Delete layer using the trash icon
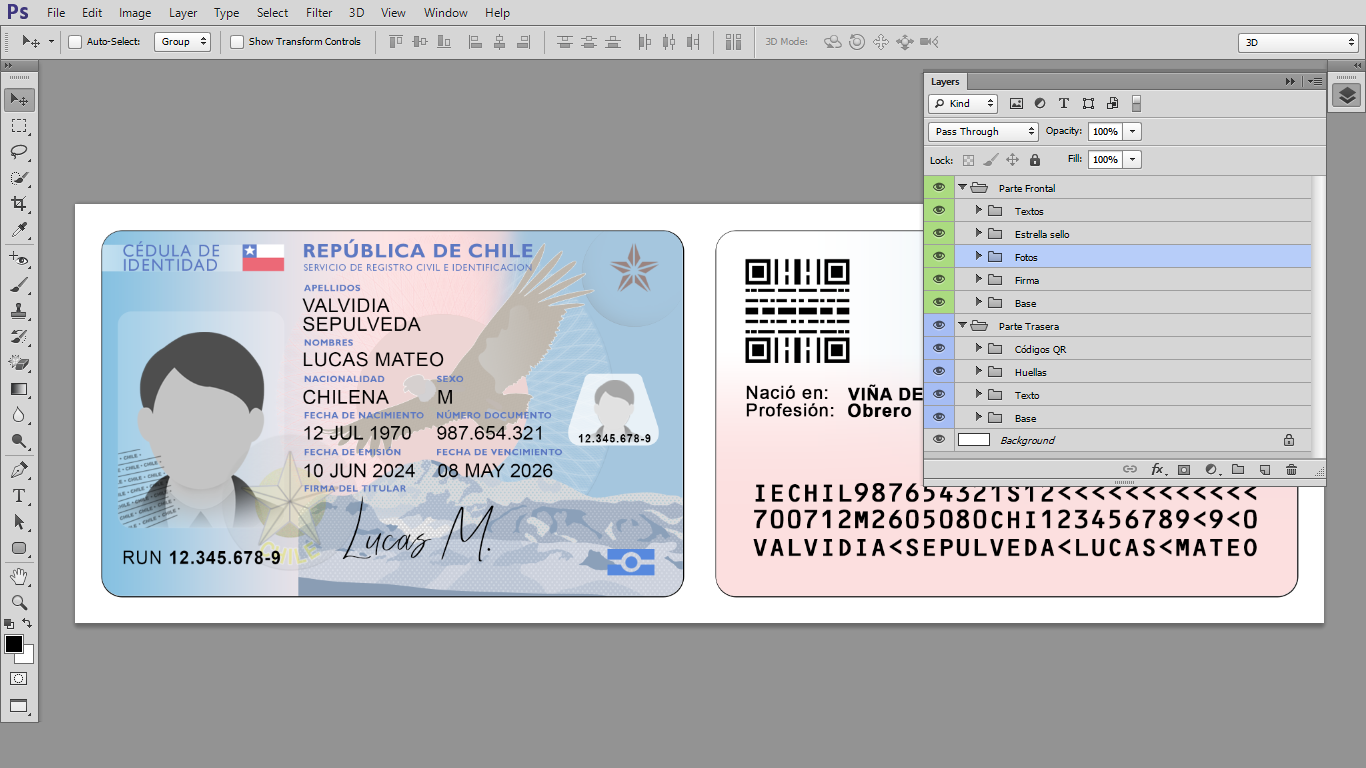 tap(1291, 469)
